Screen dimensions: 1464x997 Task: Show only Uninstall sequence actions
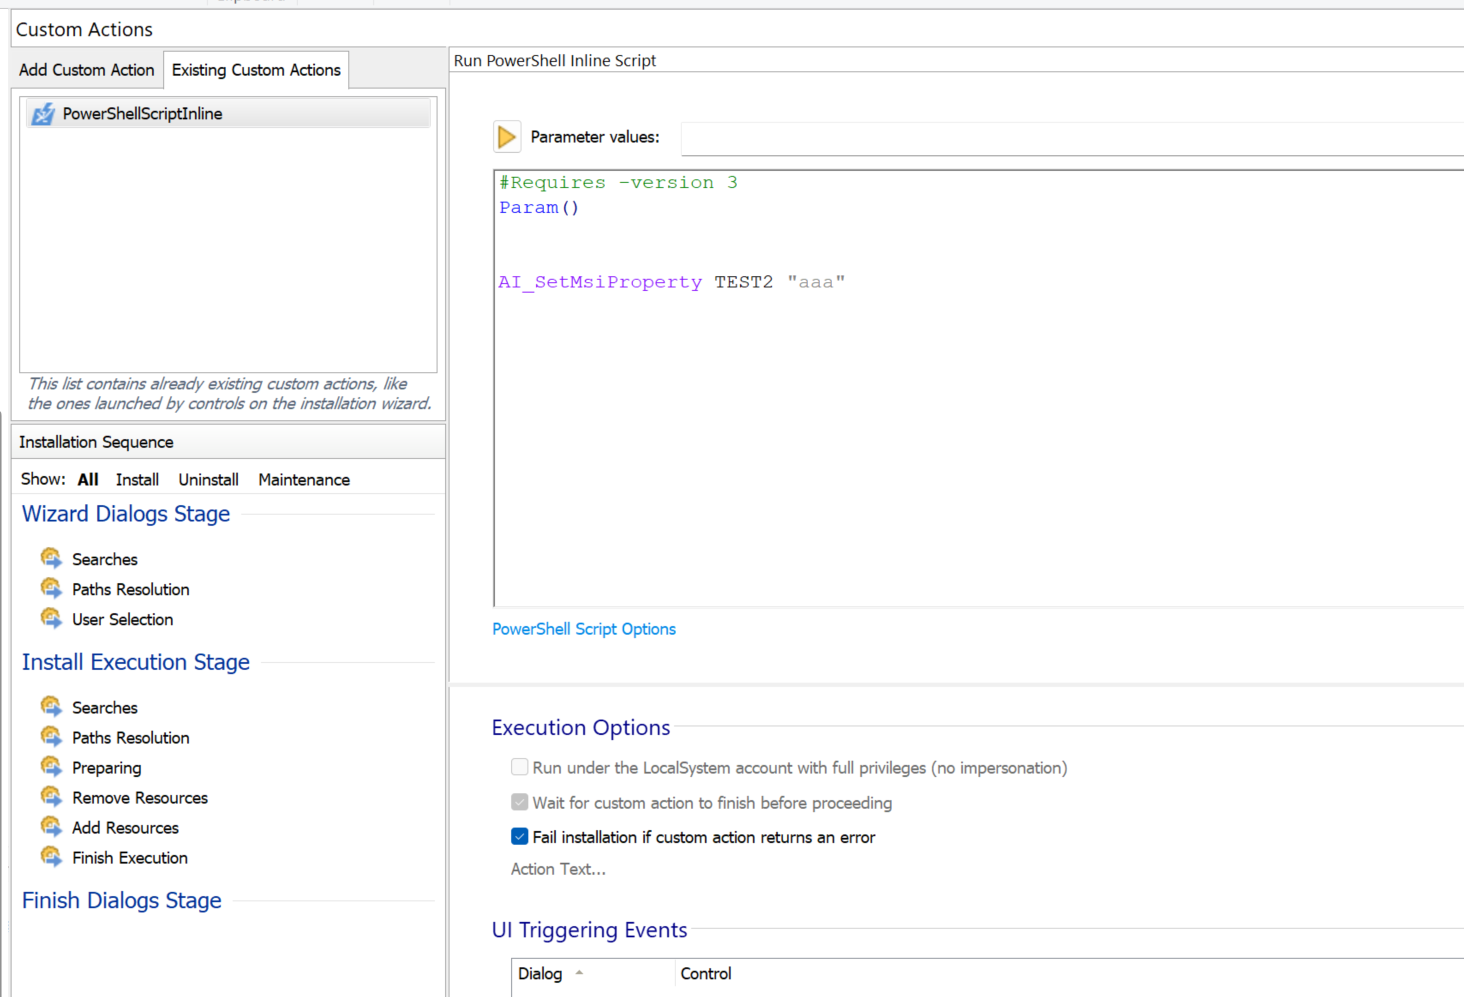pos(208,480)
